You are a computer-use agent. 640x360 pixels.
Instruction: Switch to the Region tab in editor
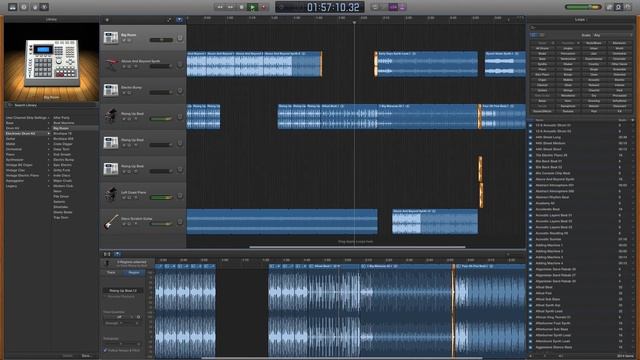coord(134,272)
